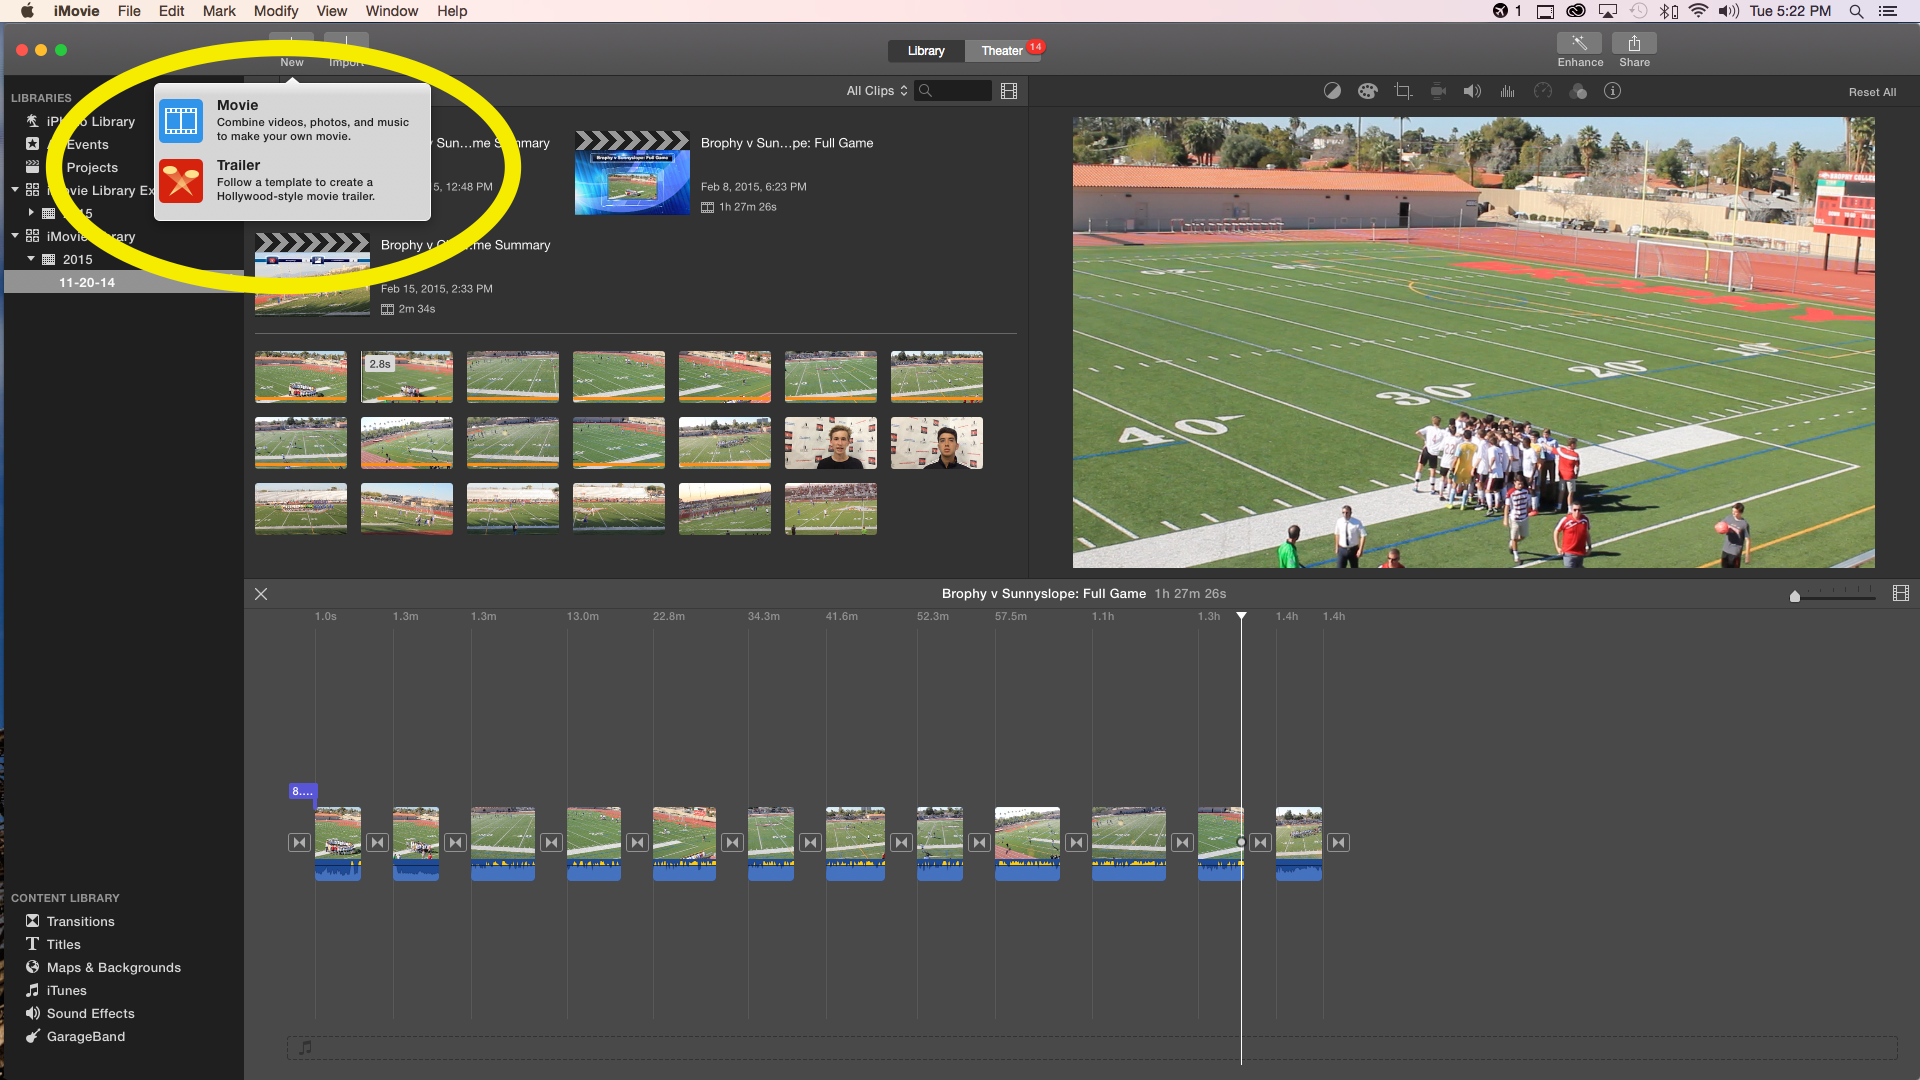Image resolution: width=1920 pixels, height=1080 pixels.
Task: Open the volume menu bar control
Action: coord(1729,11)
